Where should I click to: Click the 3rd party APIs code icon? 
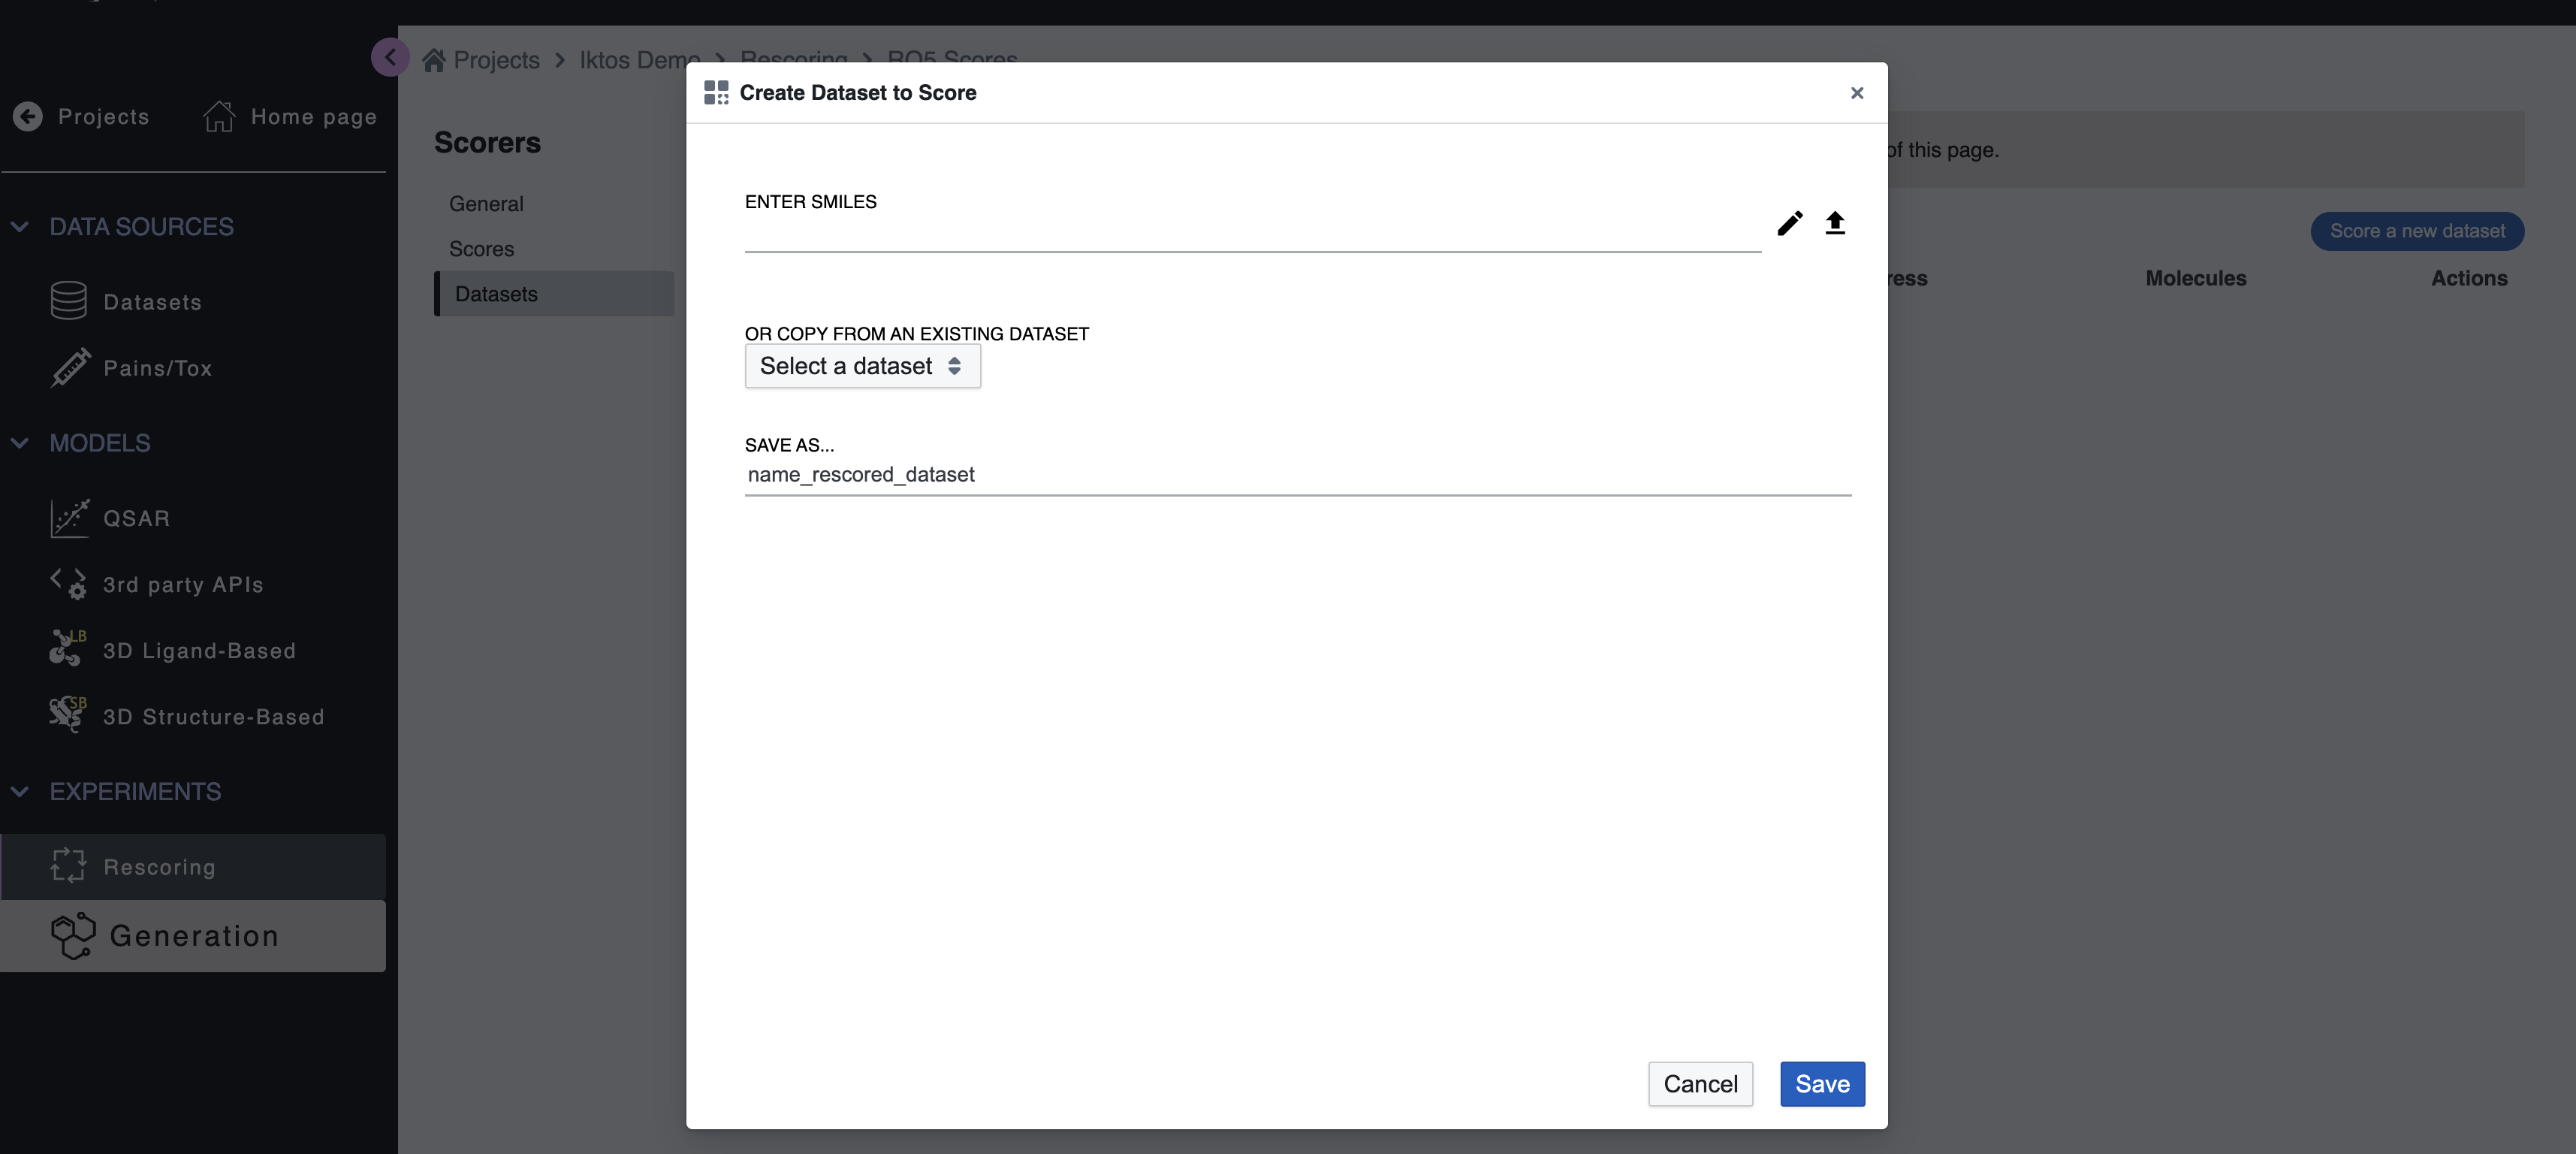69,584
